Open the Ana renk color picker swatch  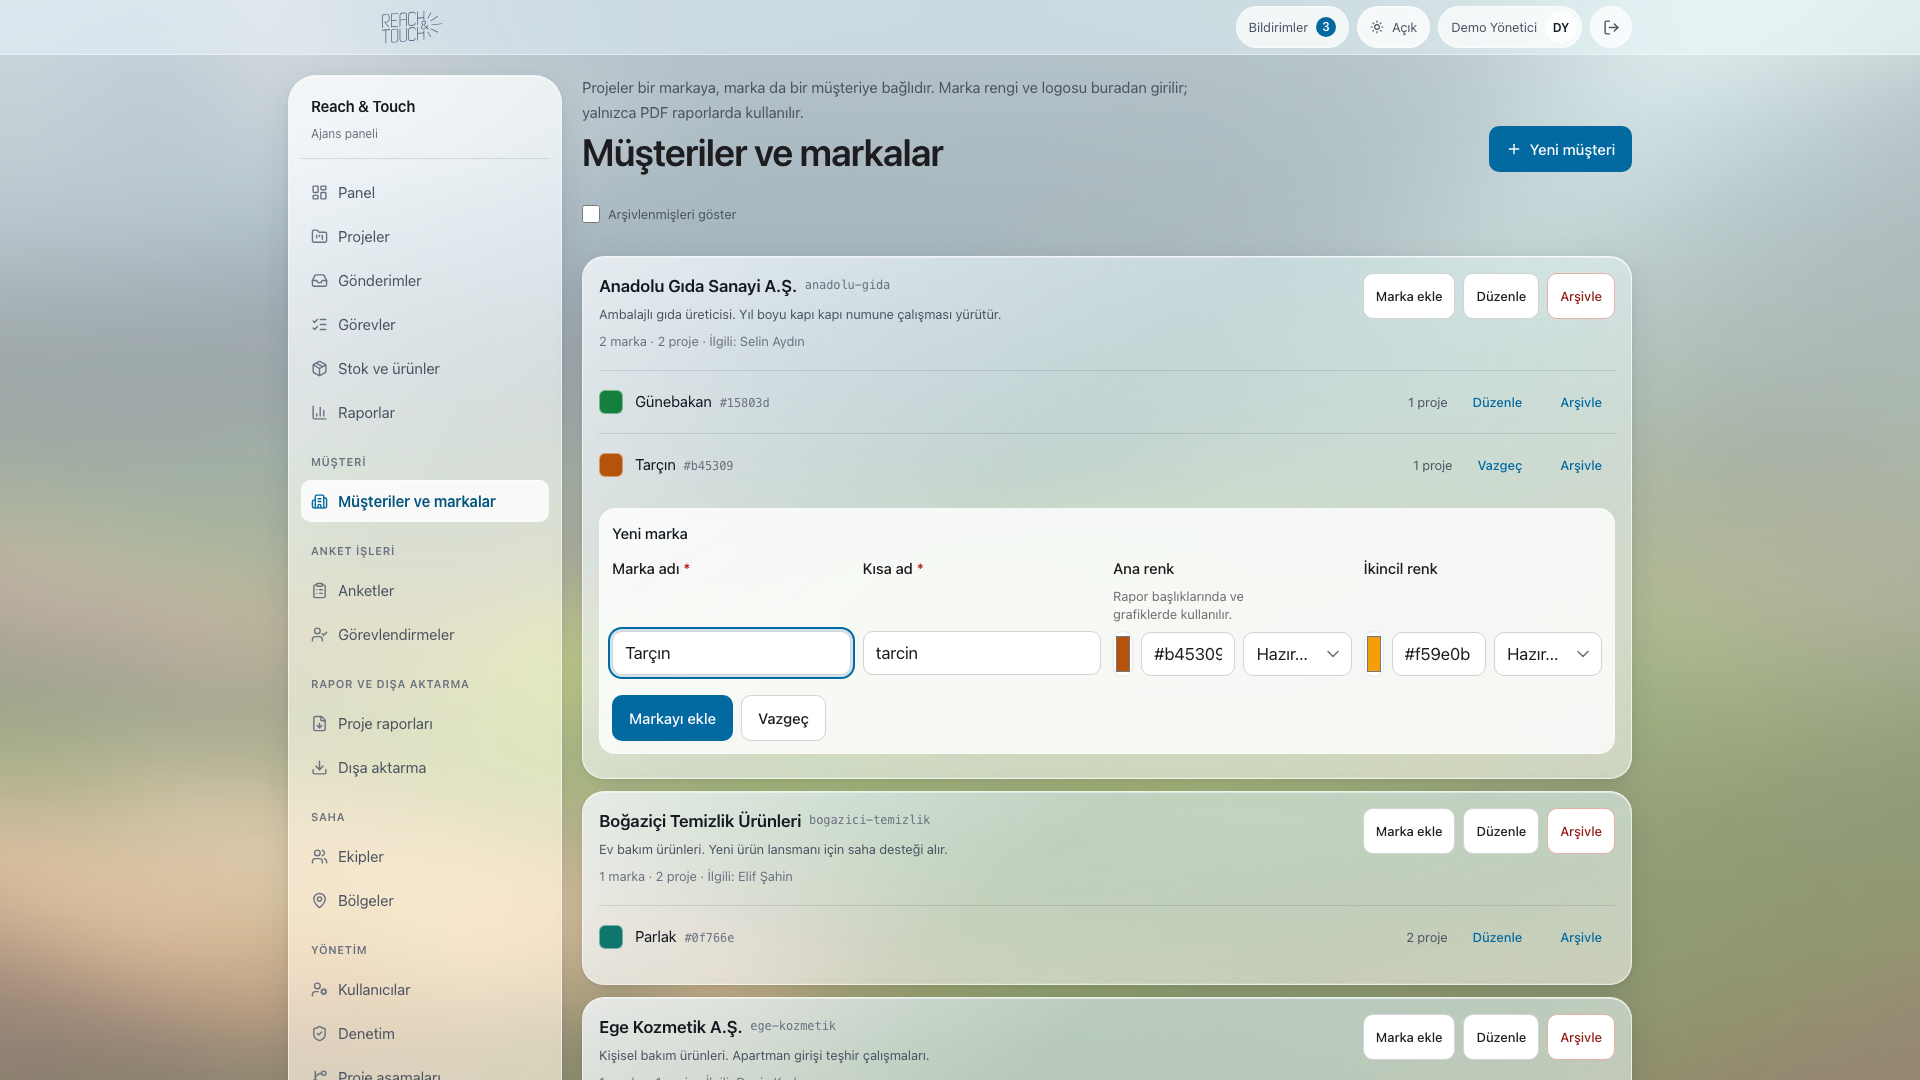pyautogui.click(x=1123, y=654)
